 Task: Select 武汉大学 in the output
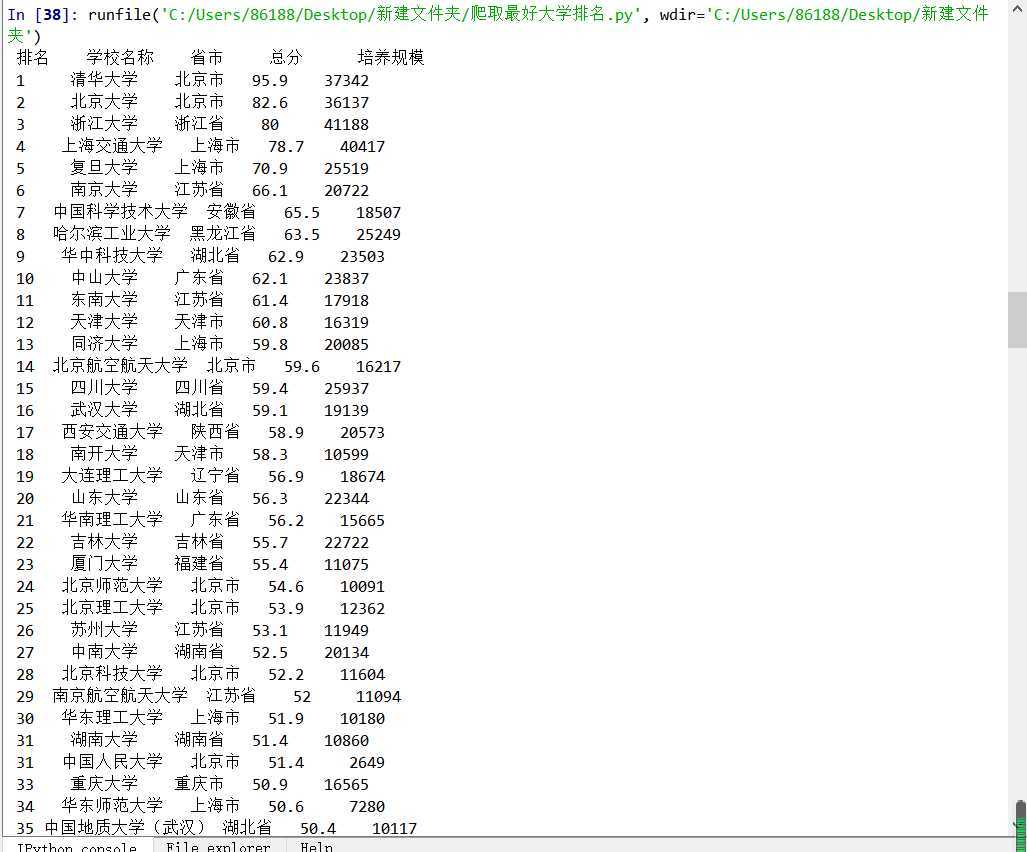coord(104,410)
